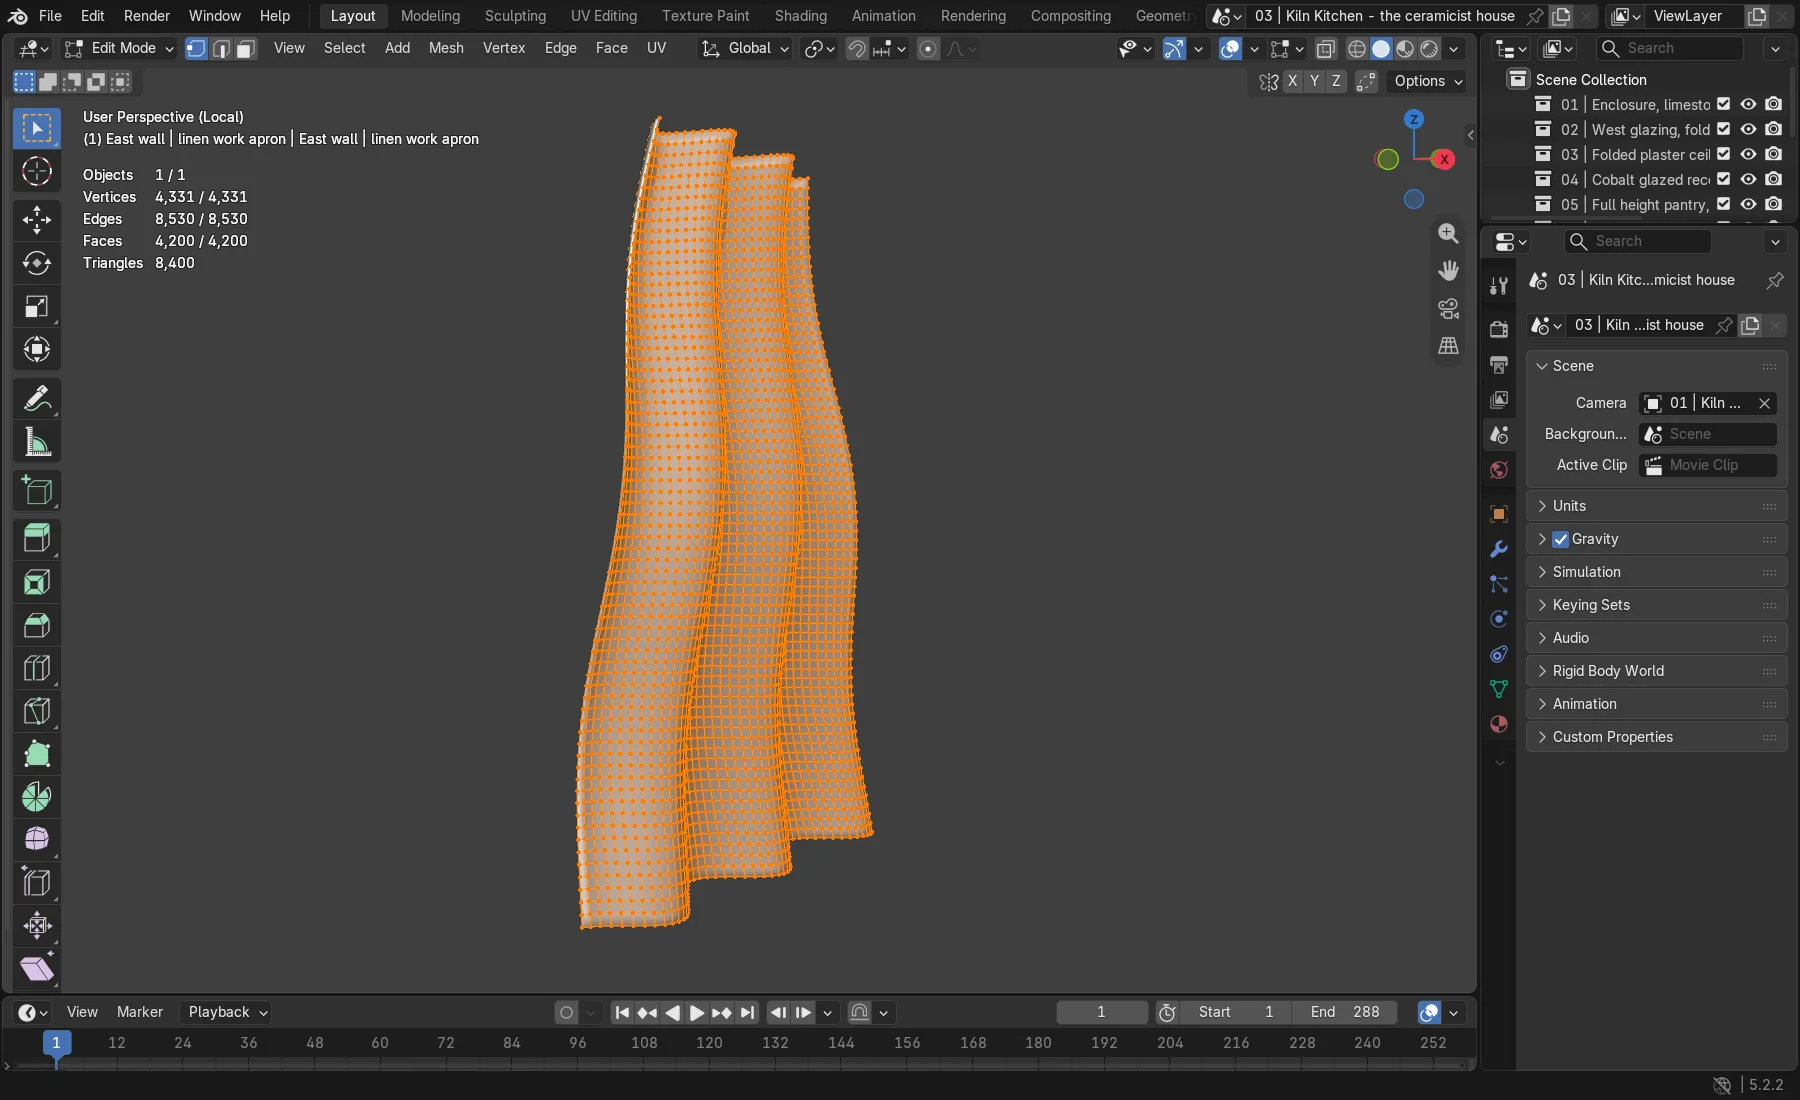Open the Modifiers properties wrench tab
This screenshot has height=1100, width=1800.
pos(1498,549)
